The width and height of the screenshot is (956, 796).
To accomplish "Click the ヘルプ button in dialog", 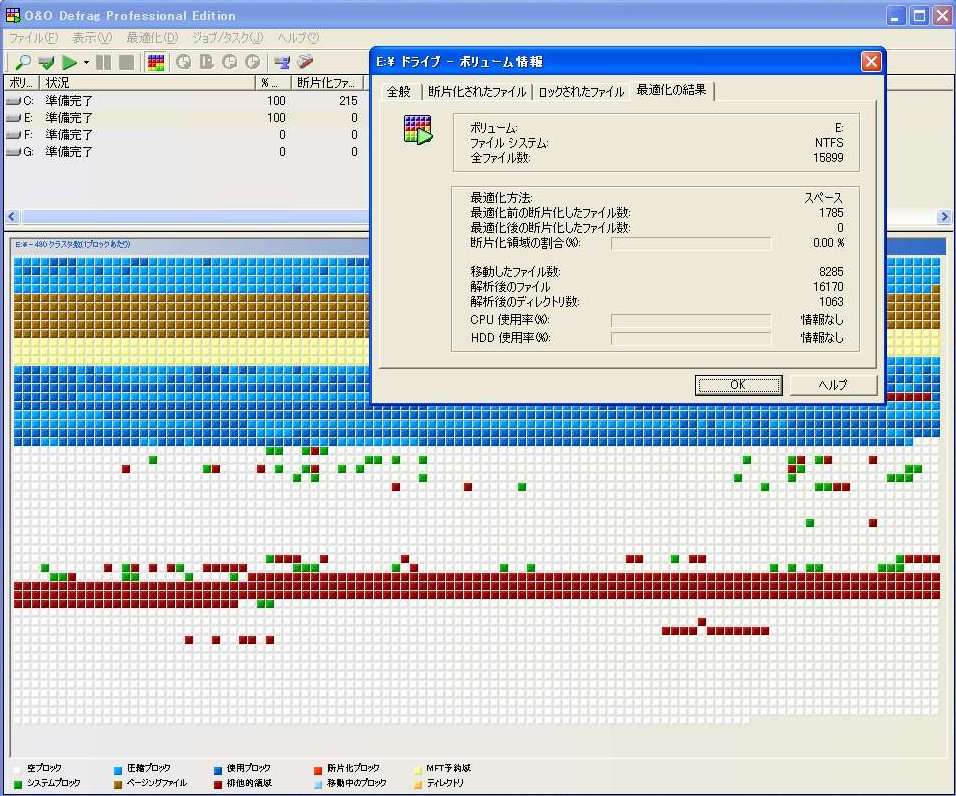I will 833,385.
